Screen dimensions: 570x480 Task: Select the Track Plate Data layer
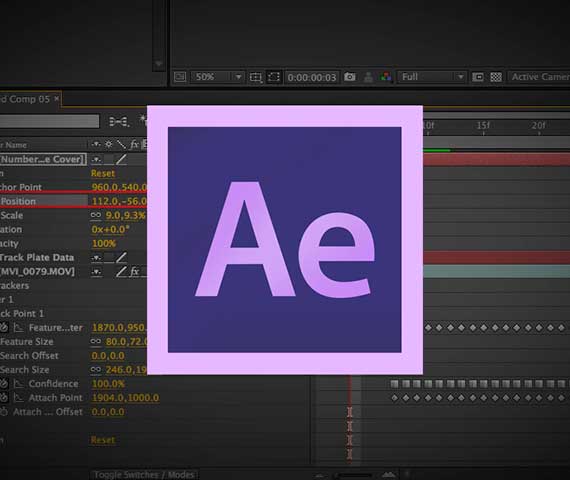(37, 257)
